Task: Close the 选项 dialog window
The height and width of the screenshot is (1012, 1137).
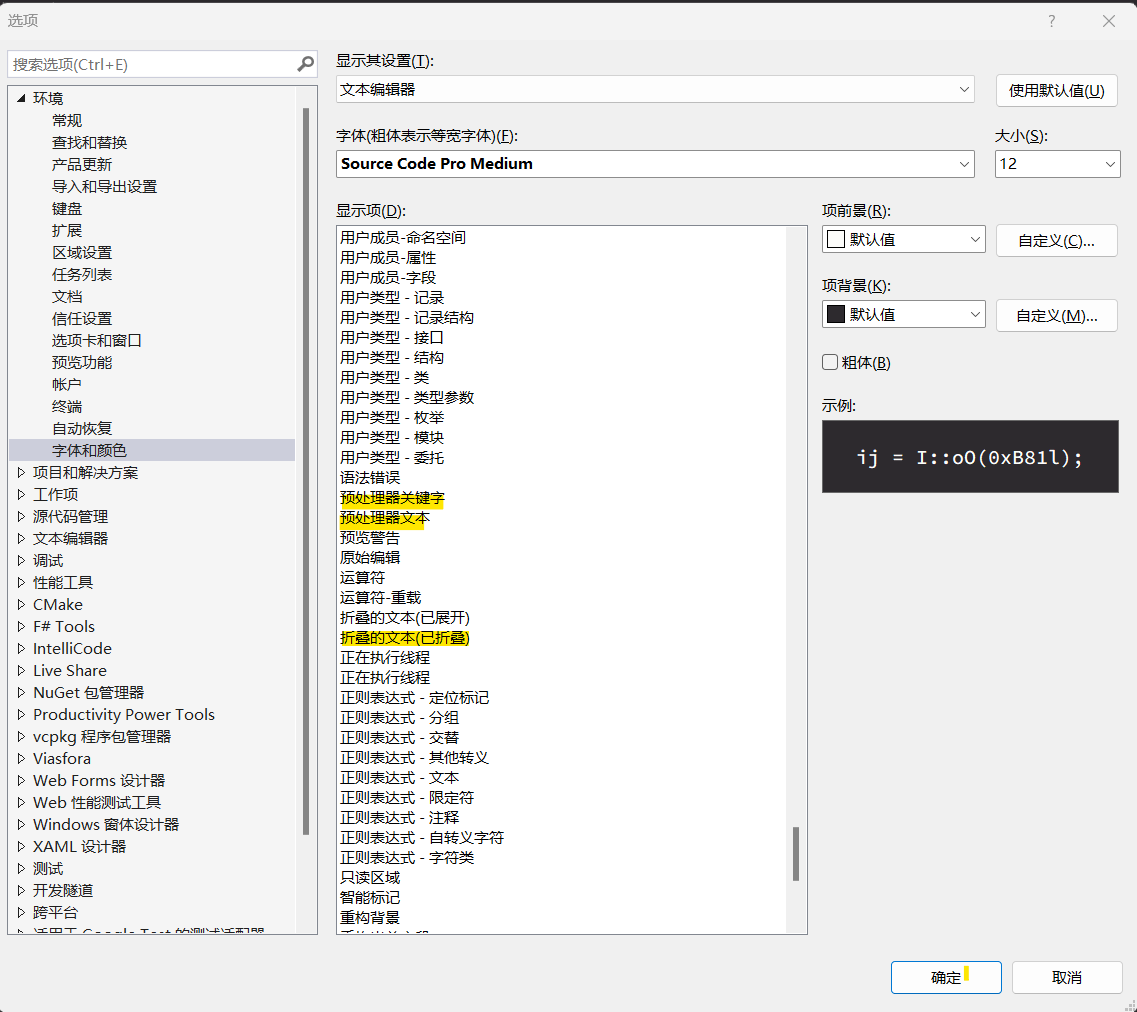Action: click(1109, 21)
